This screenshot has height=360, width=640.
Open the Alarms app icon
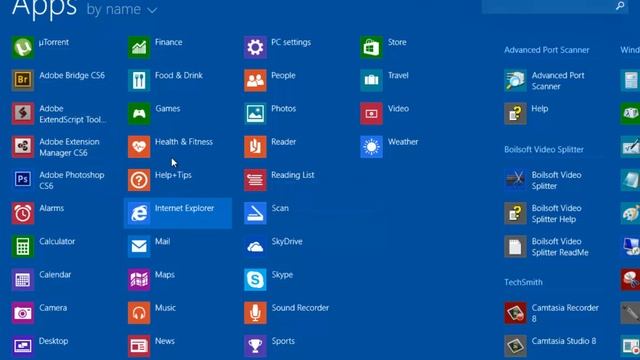point(22,213)
